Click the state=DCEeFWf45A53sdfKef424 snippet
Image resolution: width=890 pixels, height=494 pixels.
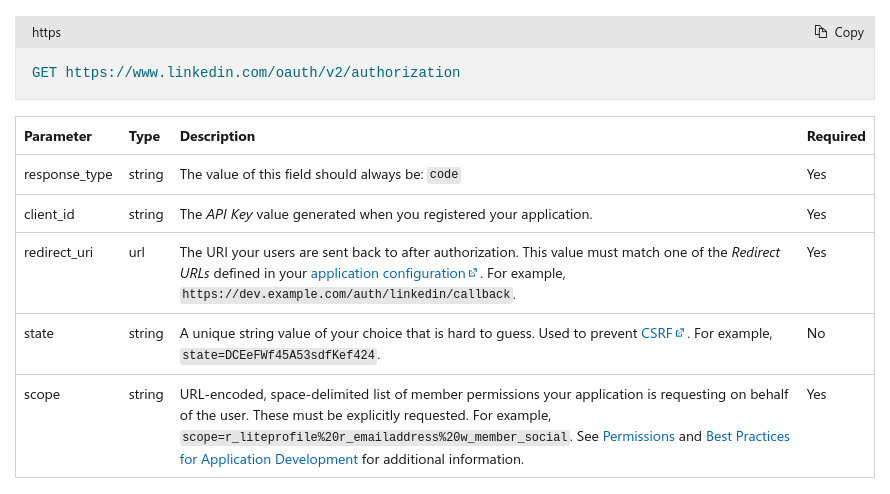point(278,355)
